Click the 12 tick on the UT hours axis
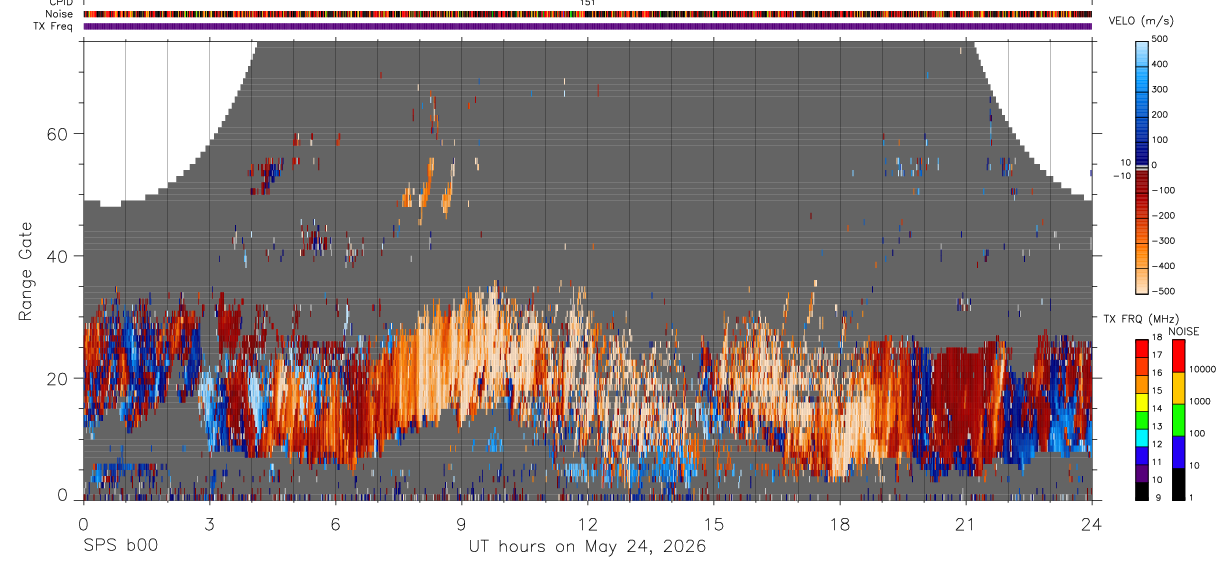 [x=588, y=524]
